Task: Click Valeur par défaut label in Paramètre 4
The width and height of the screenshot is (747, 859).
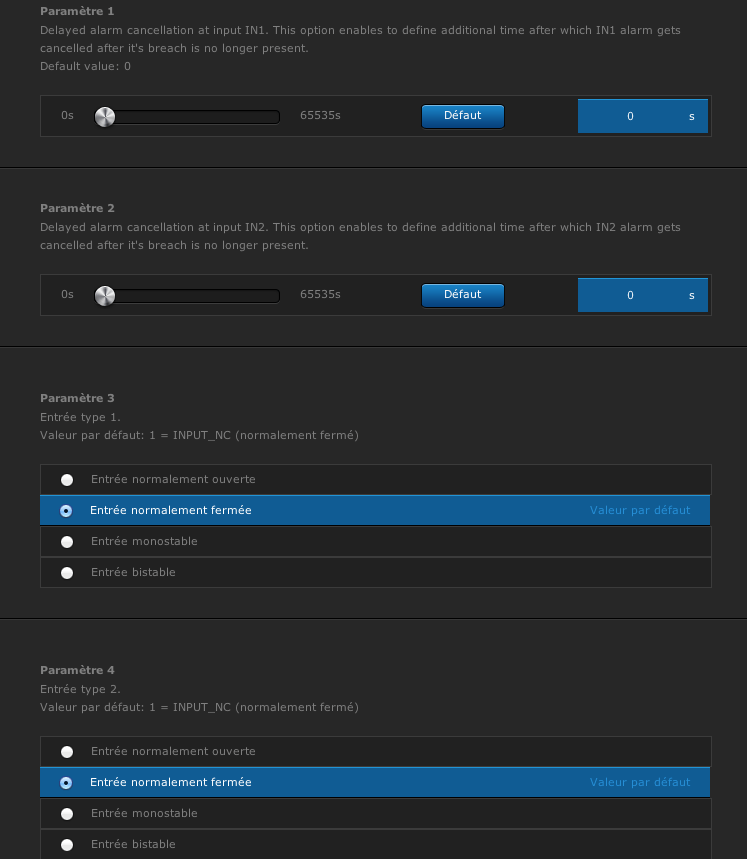Action: (640, 782)
